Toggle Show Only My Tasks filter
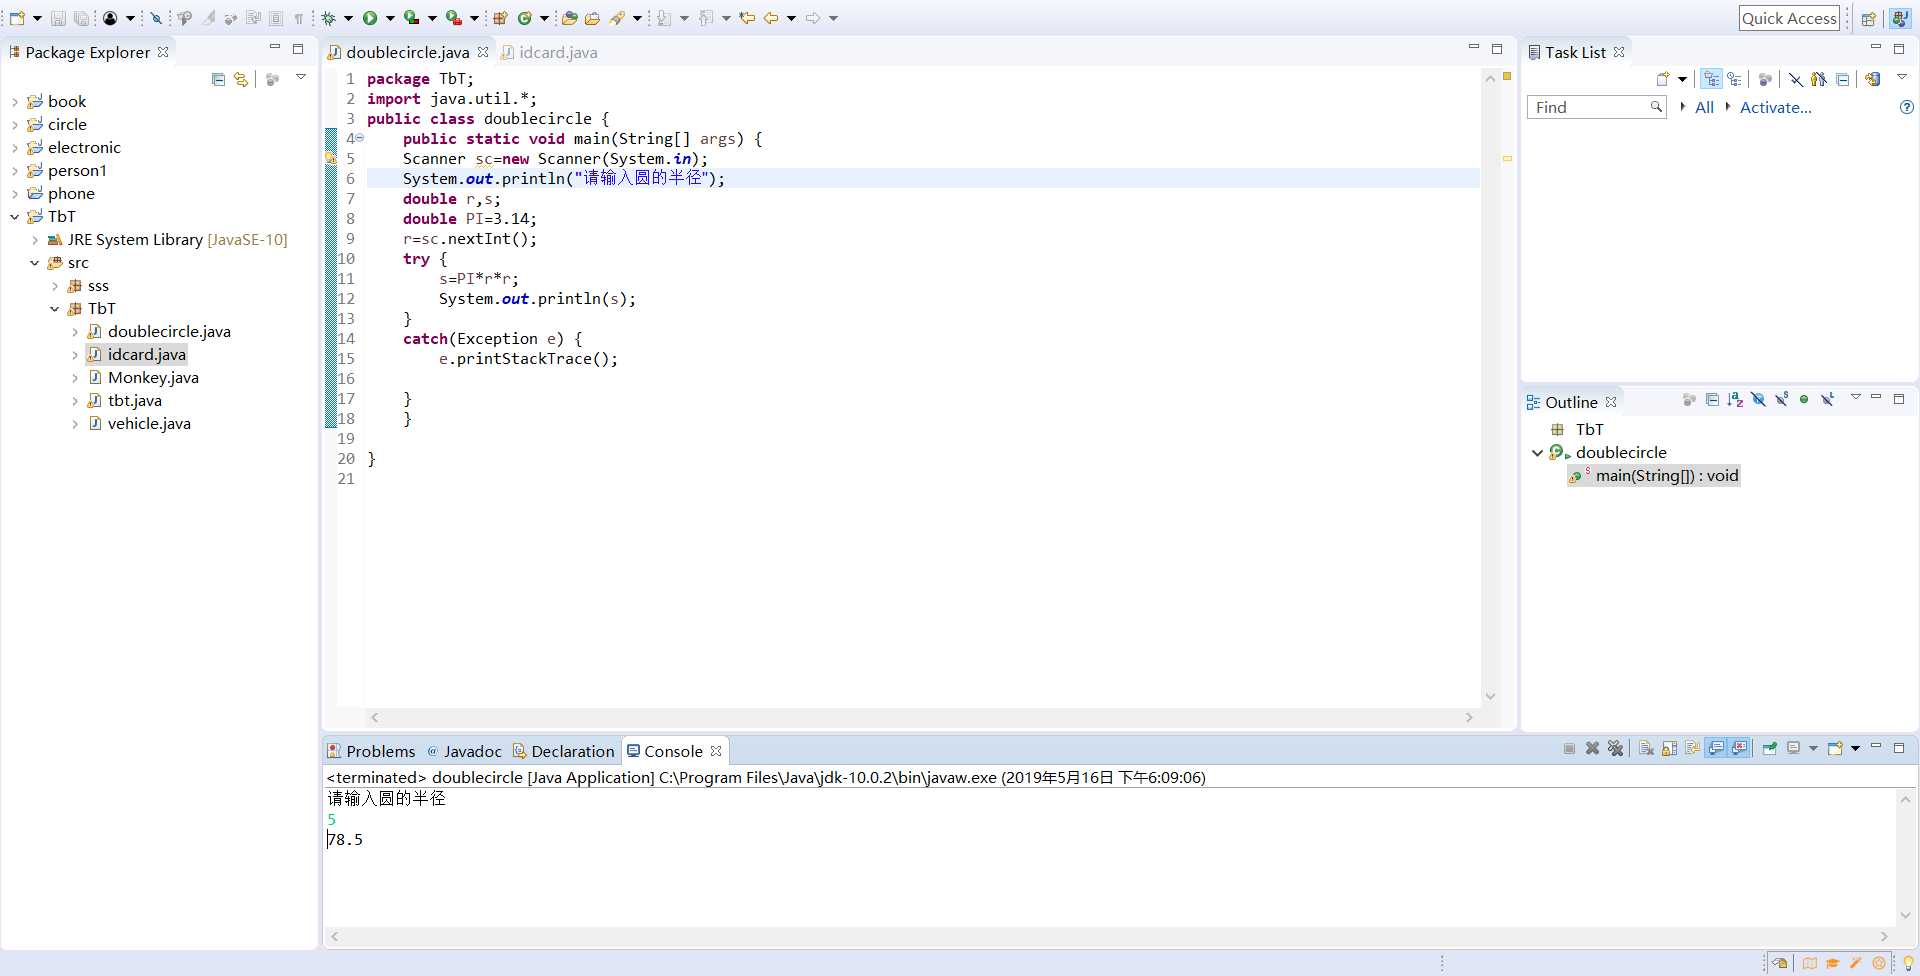This screenshot has height=976, width=1920. [x=1819, y=79]
